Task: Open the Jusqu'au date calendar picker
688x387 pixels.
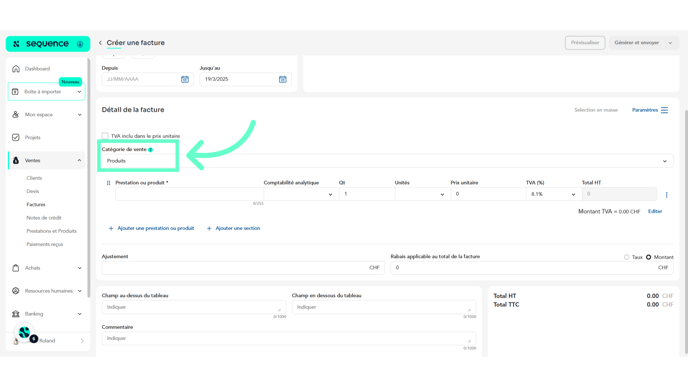Action: tap(283, 79)
